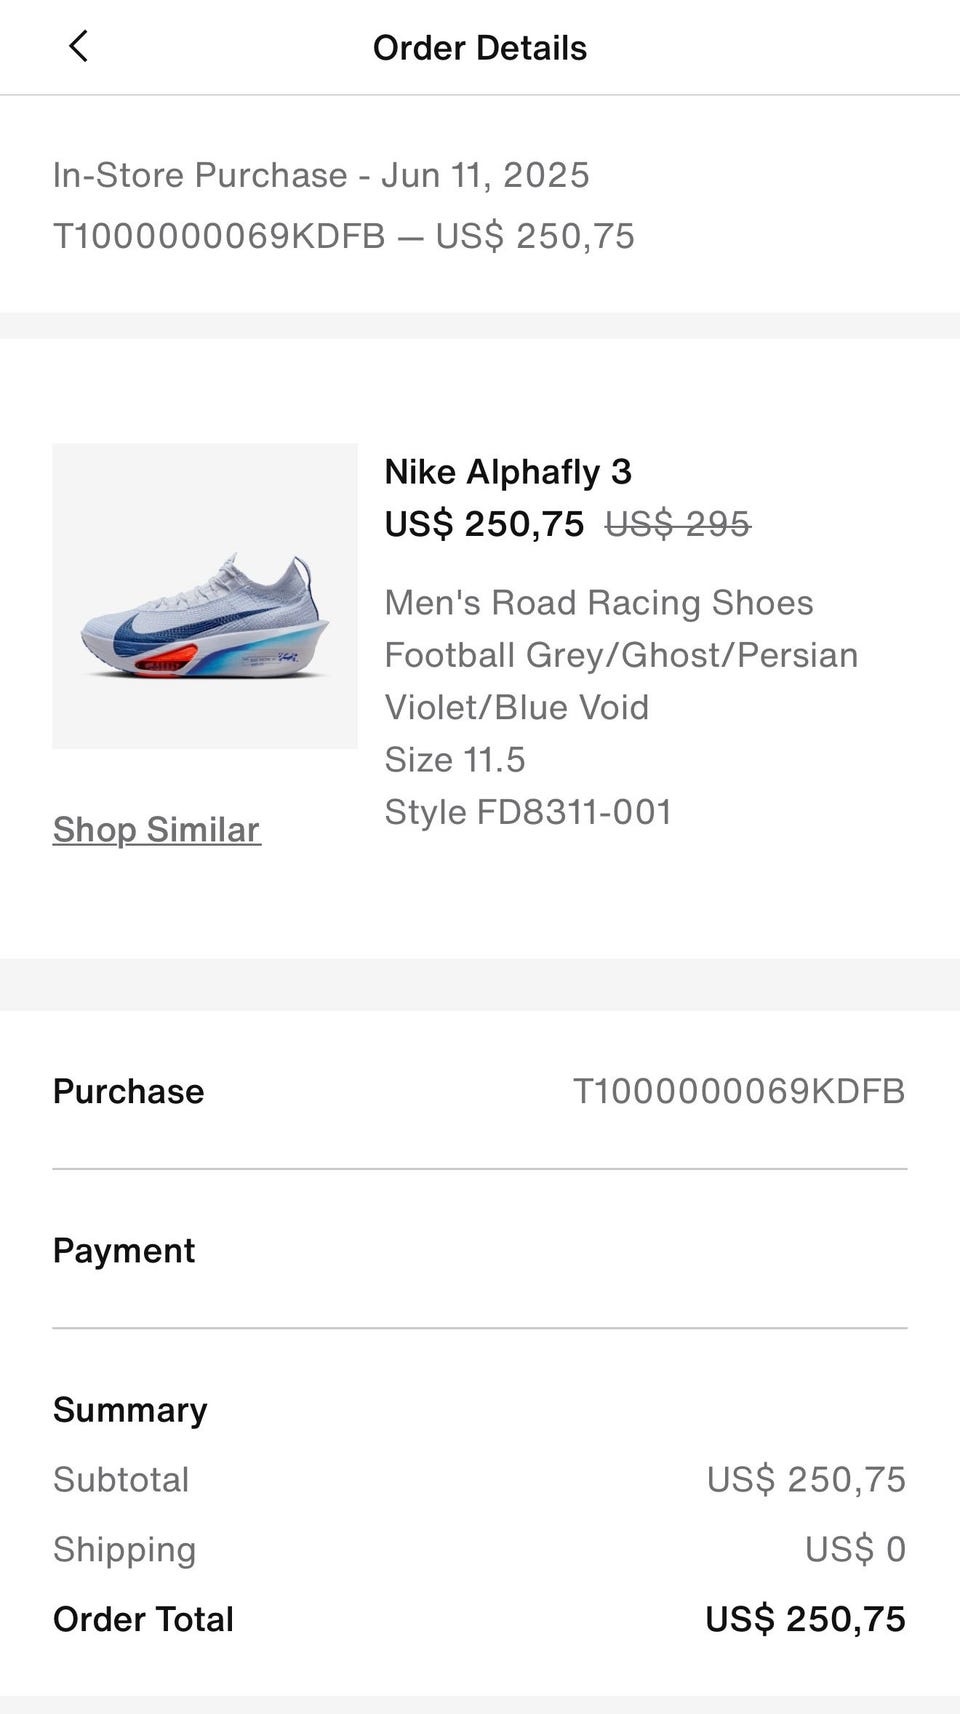Image resolution: width=960 pixels, height=1714 pixels.
Task: Tap Men's Road Racing Shoes description
Action: point(598,603)
